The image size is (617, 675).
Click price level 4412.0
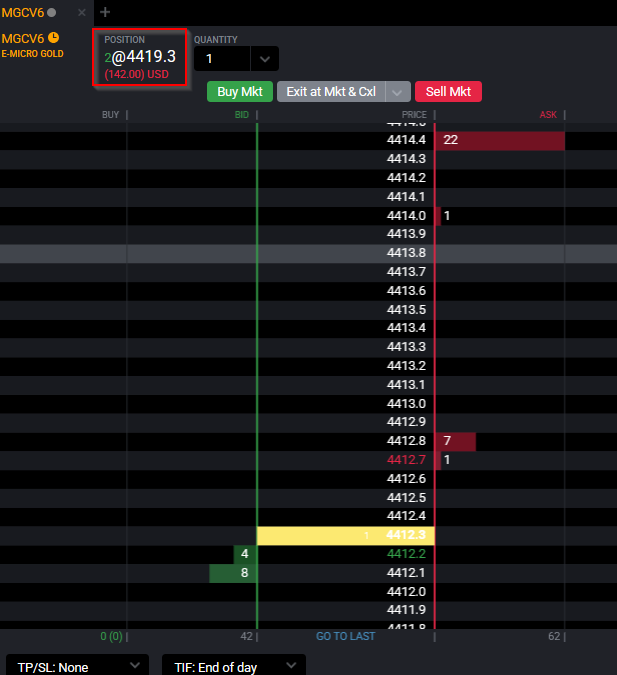click(406, 592)
